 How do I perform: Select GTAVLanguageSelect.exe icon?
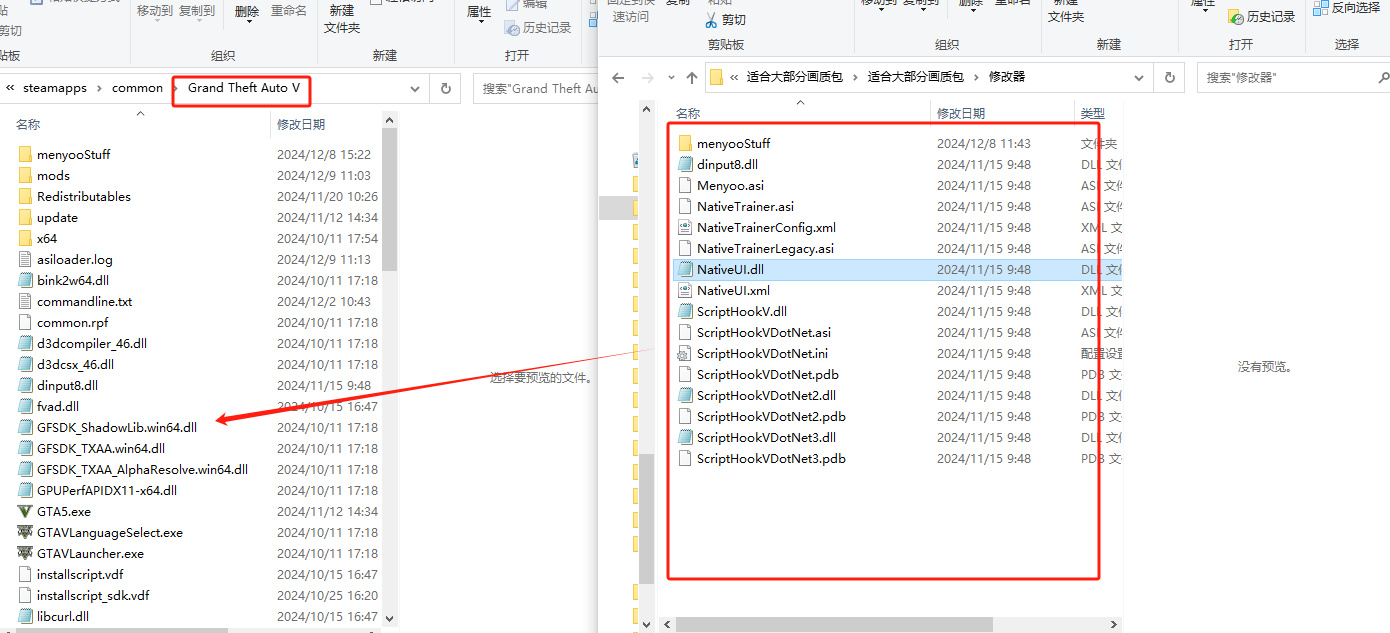25,532
